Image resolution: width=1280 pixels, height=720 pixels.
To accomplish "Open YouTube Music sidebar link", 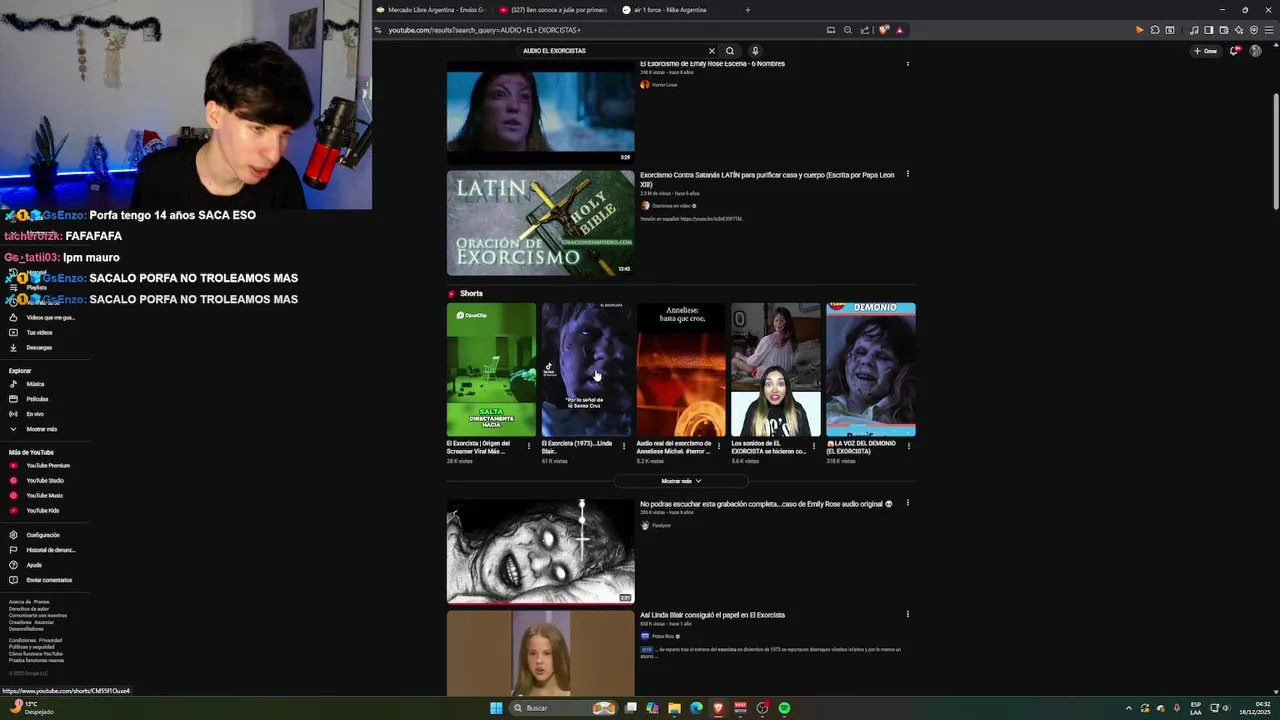I will [44, 496].
